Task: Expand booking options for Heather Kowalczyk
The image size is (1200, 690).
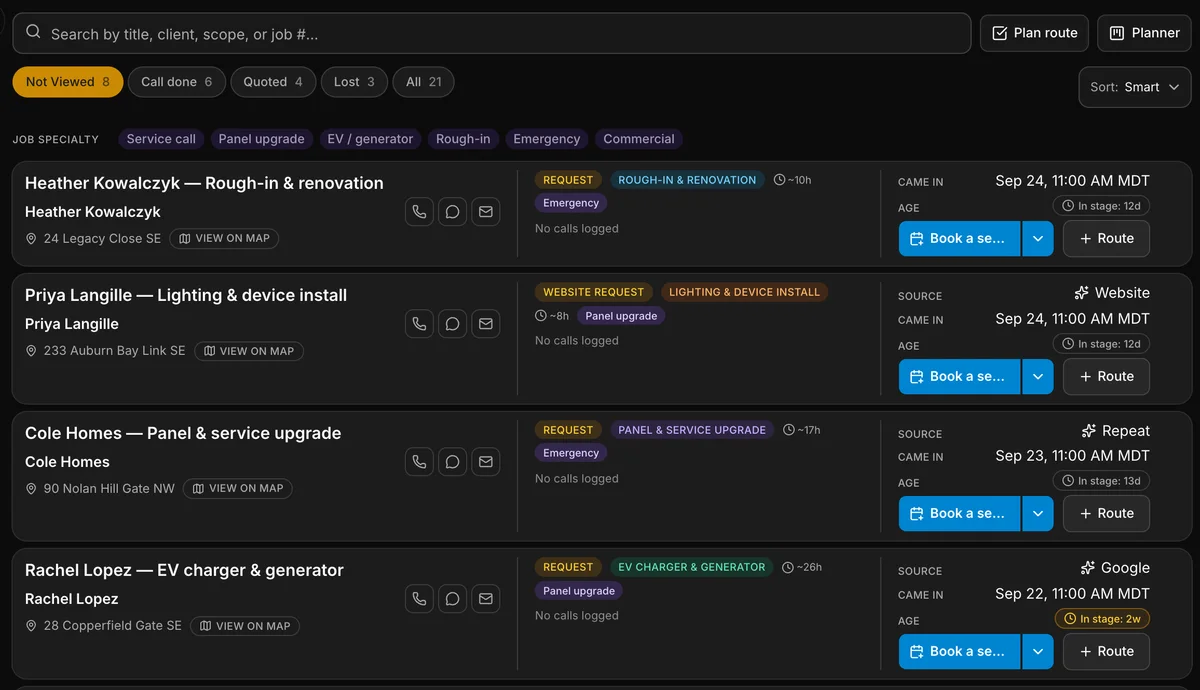Action: pyautogui.click(x=1037, y=239)
